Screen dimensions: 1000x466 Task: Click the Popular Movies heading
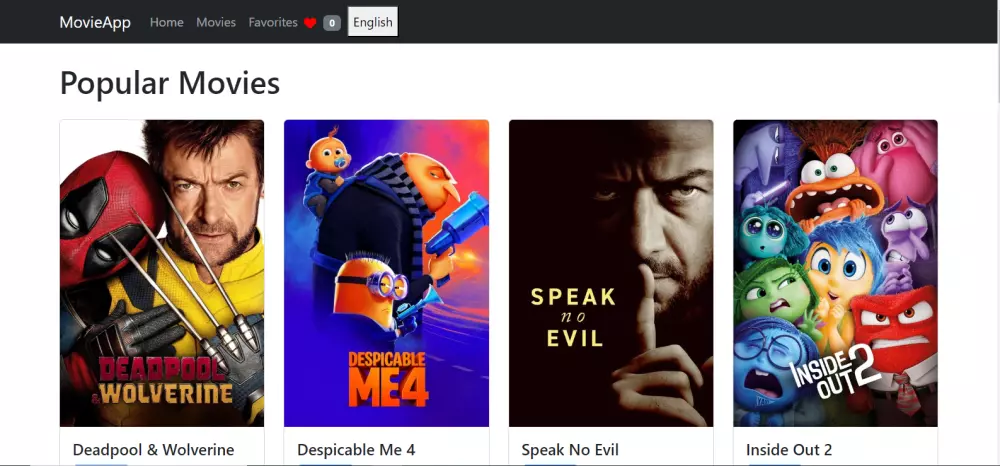(170, 83)
